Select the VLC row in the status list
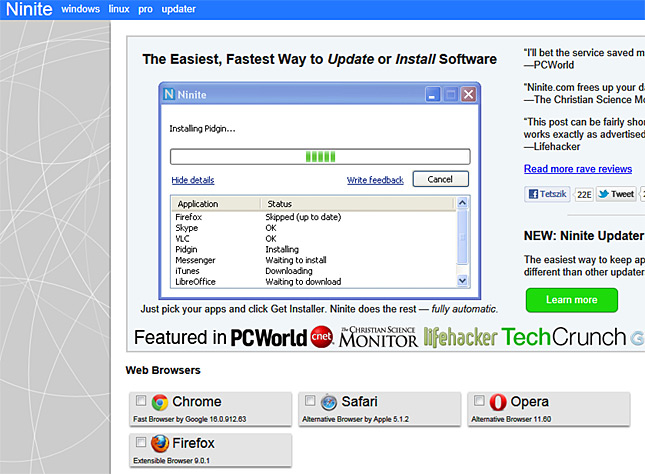This screenshot has width=645, height=474. (314, 239)
